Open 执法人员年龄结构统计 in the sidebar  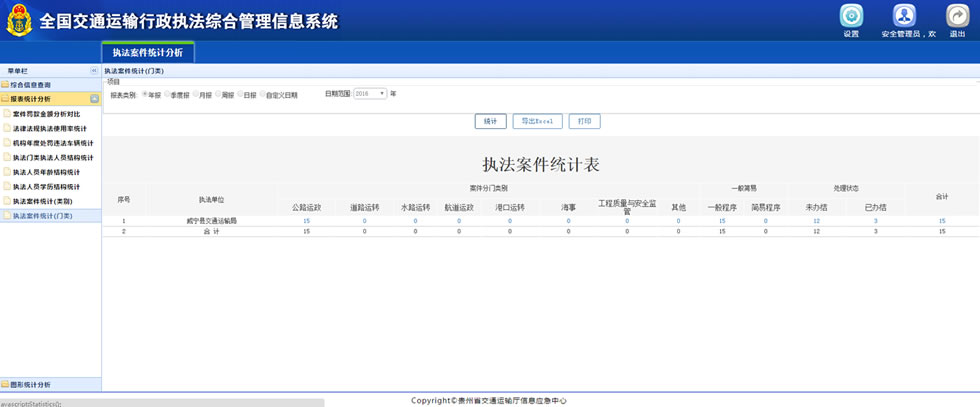pyautogui.click(x=46, y=172)
